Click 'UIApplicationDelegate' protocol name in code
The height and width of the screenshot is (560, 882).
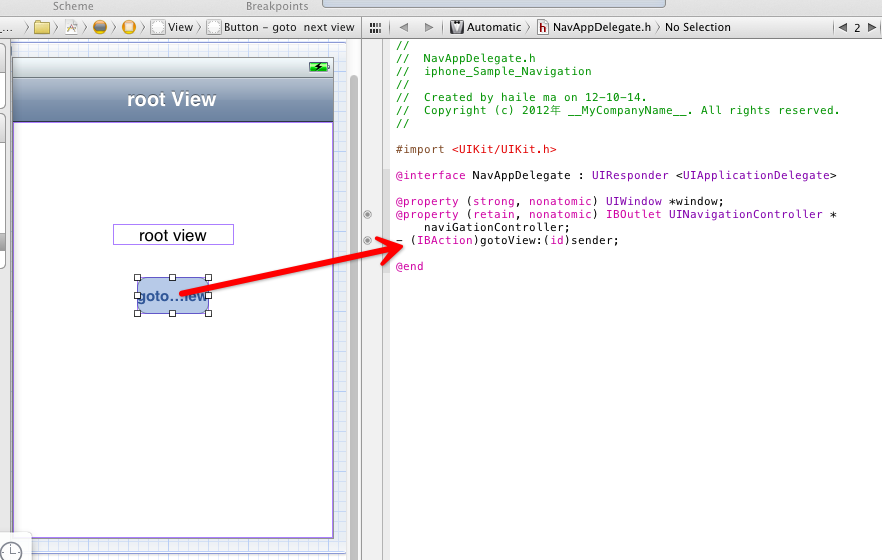tap(756, 175)
